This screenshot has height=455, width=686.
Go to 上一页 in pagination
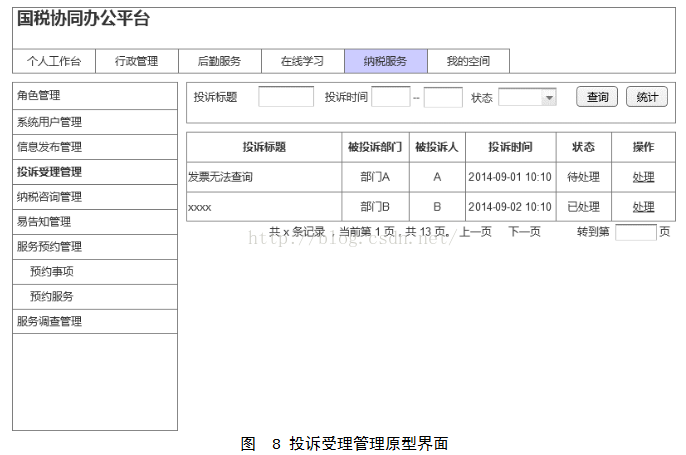point(476,231)
